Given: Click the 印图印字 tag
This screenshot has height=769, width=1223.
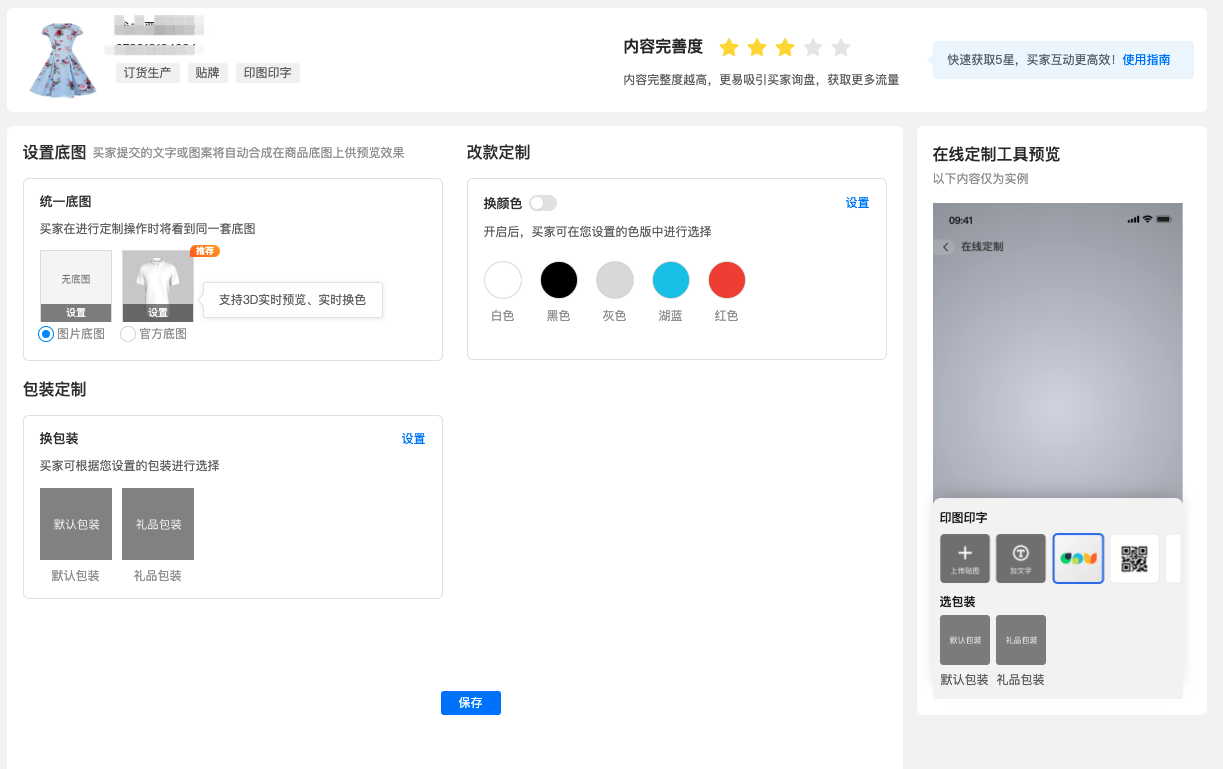Looking at the screenshot, I should tap(267, 73).
